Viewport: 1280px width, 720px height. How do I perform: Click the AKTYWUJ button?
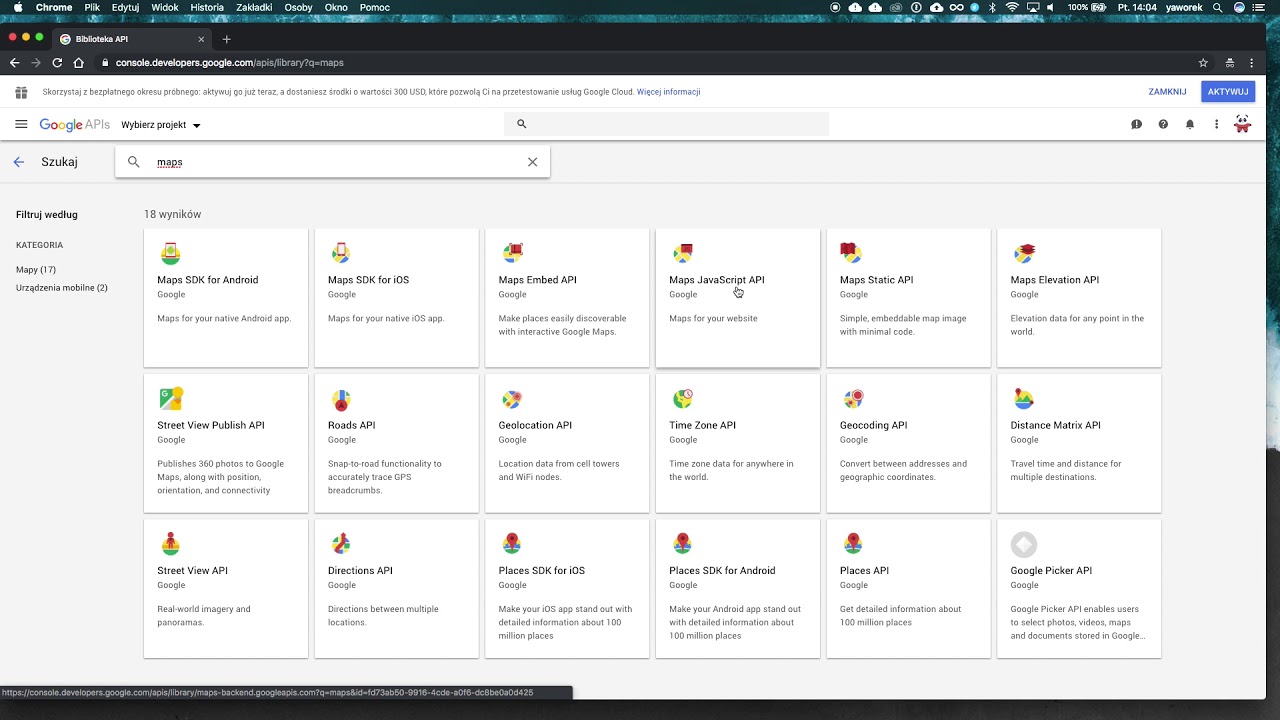point(1228,92)
